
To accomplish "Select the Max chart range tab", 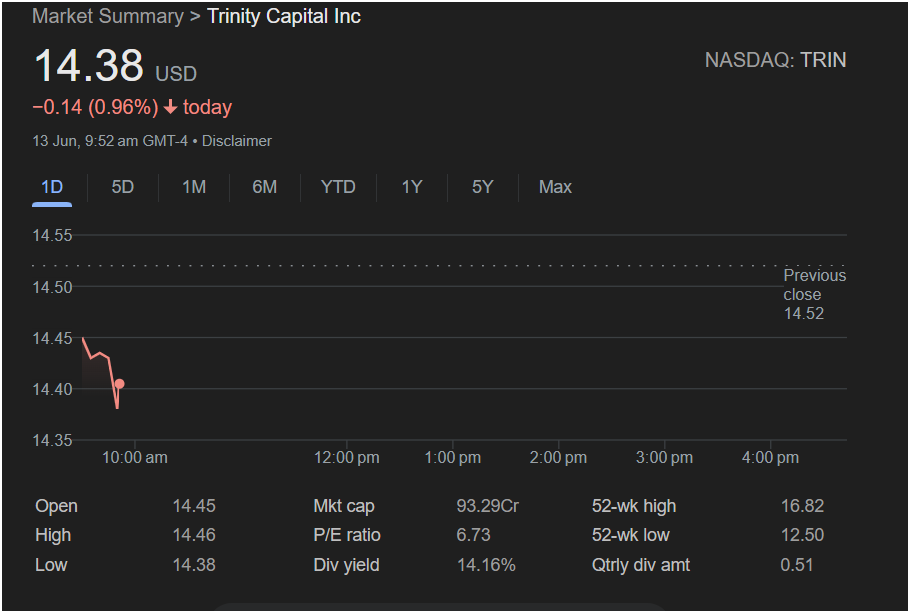I will [x=555, y=187].
